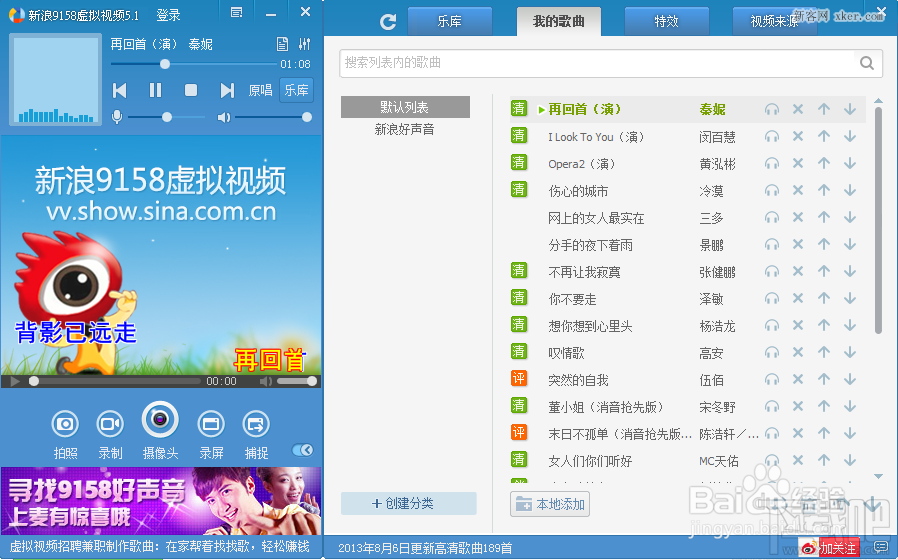Screen dimensions: 898x560
Task: Stop song playback
Action: 191,90
